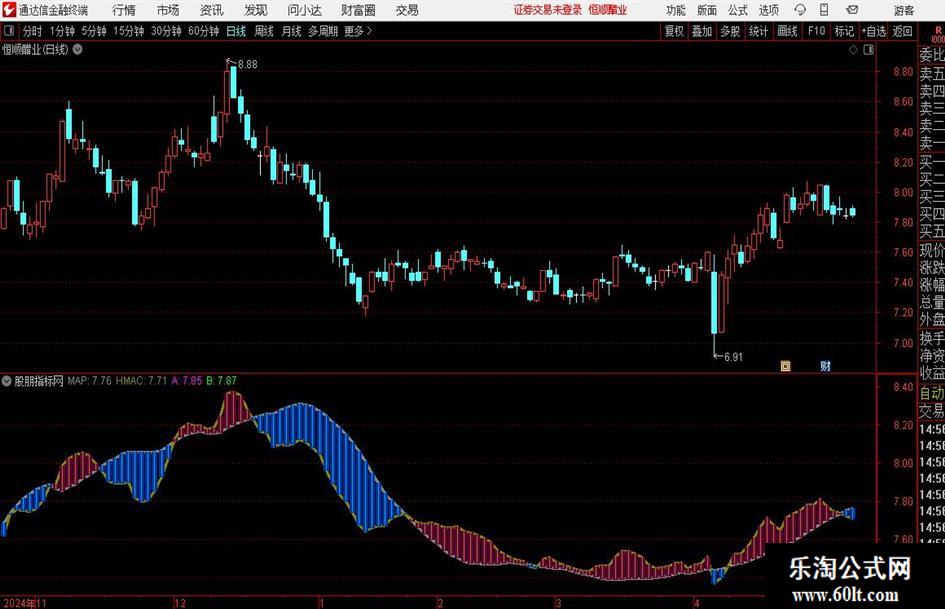Click the 8.88 high price label
Screen dimensions: 945x609
pyautogui.click(x=248, y=65)
